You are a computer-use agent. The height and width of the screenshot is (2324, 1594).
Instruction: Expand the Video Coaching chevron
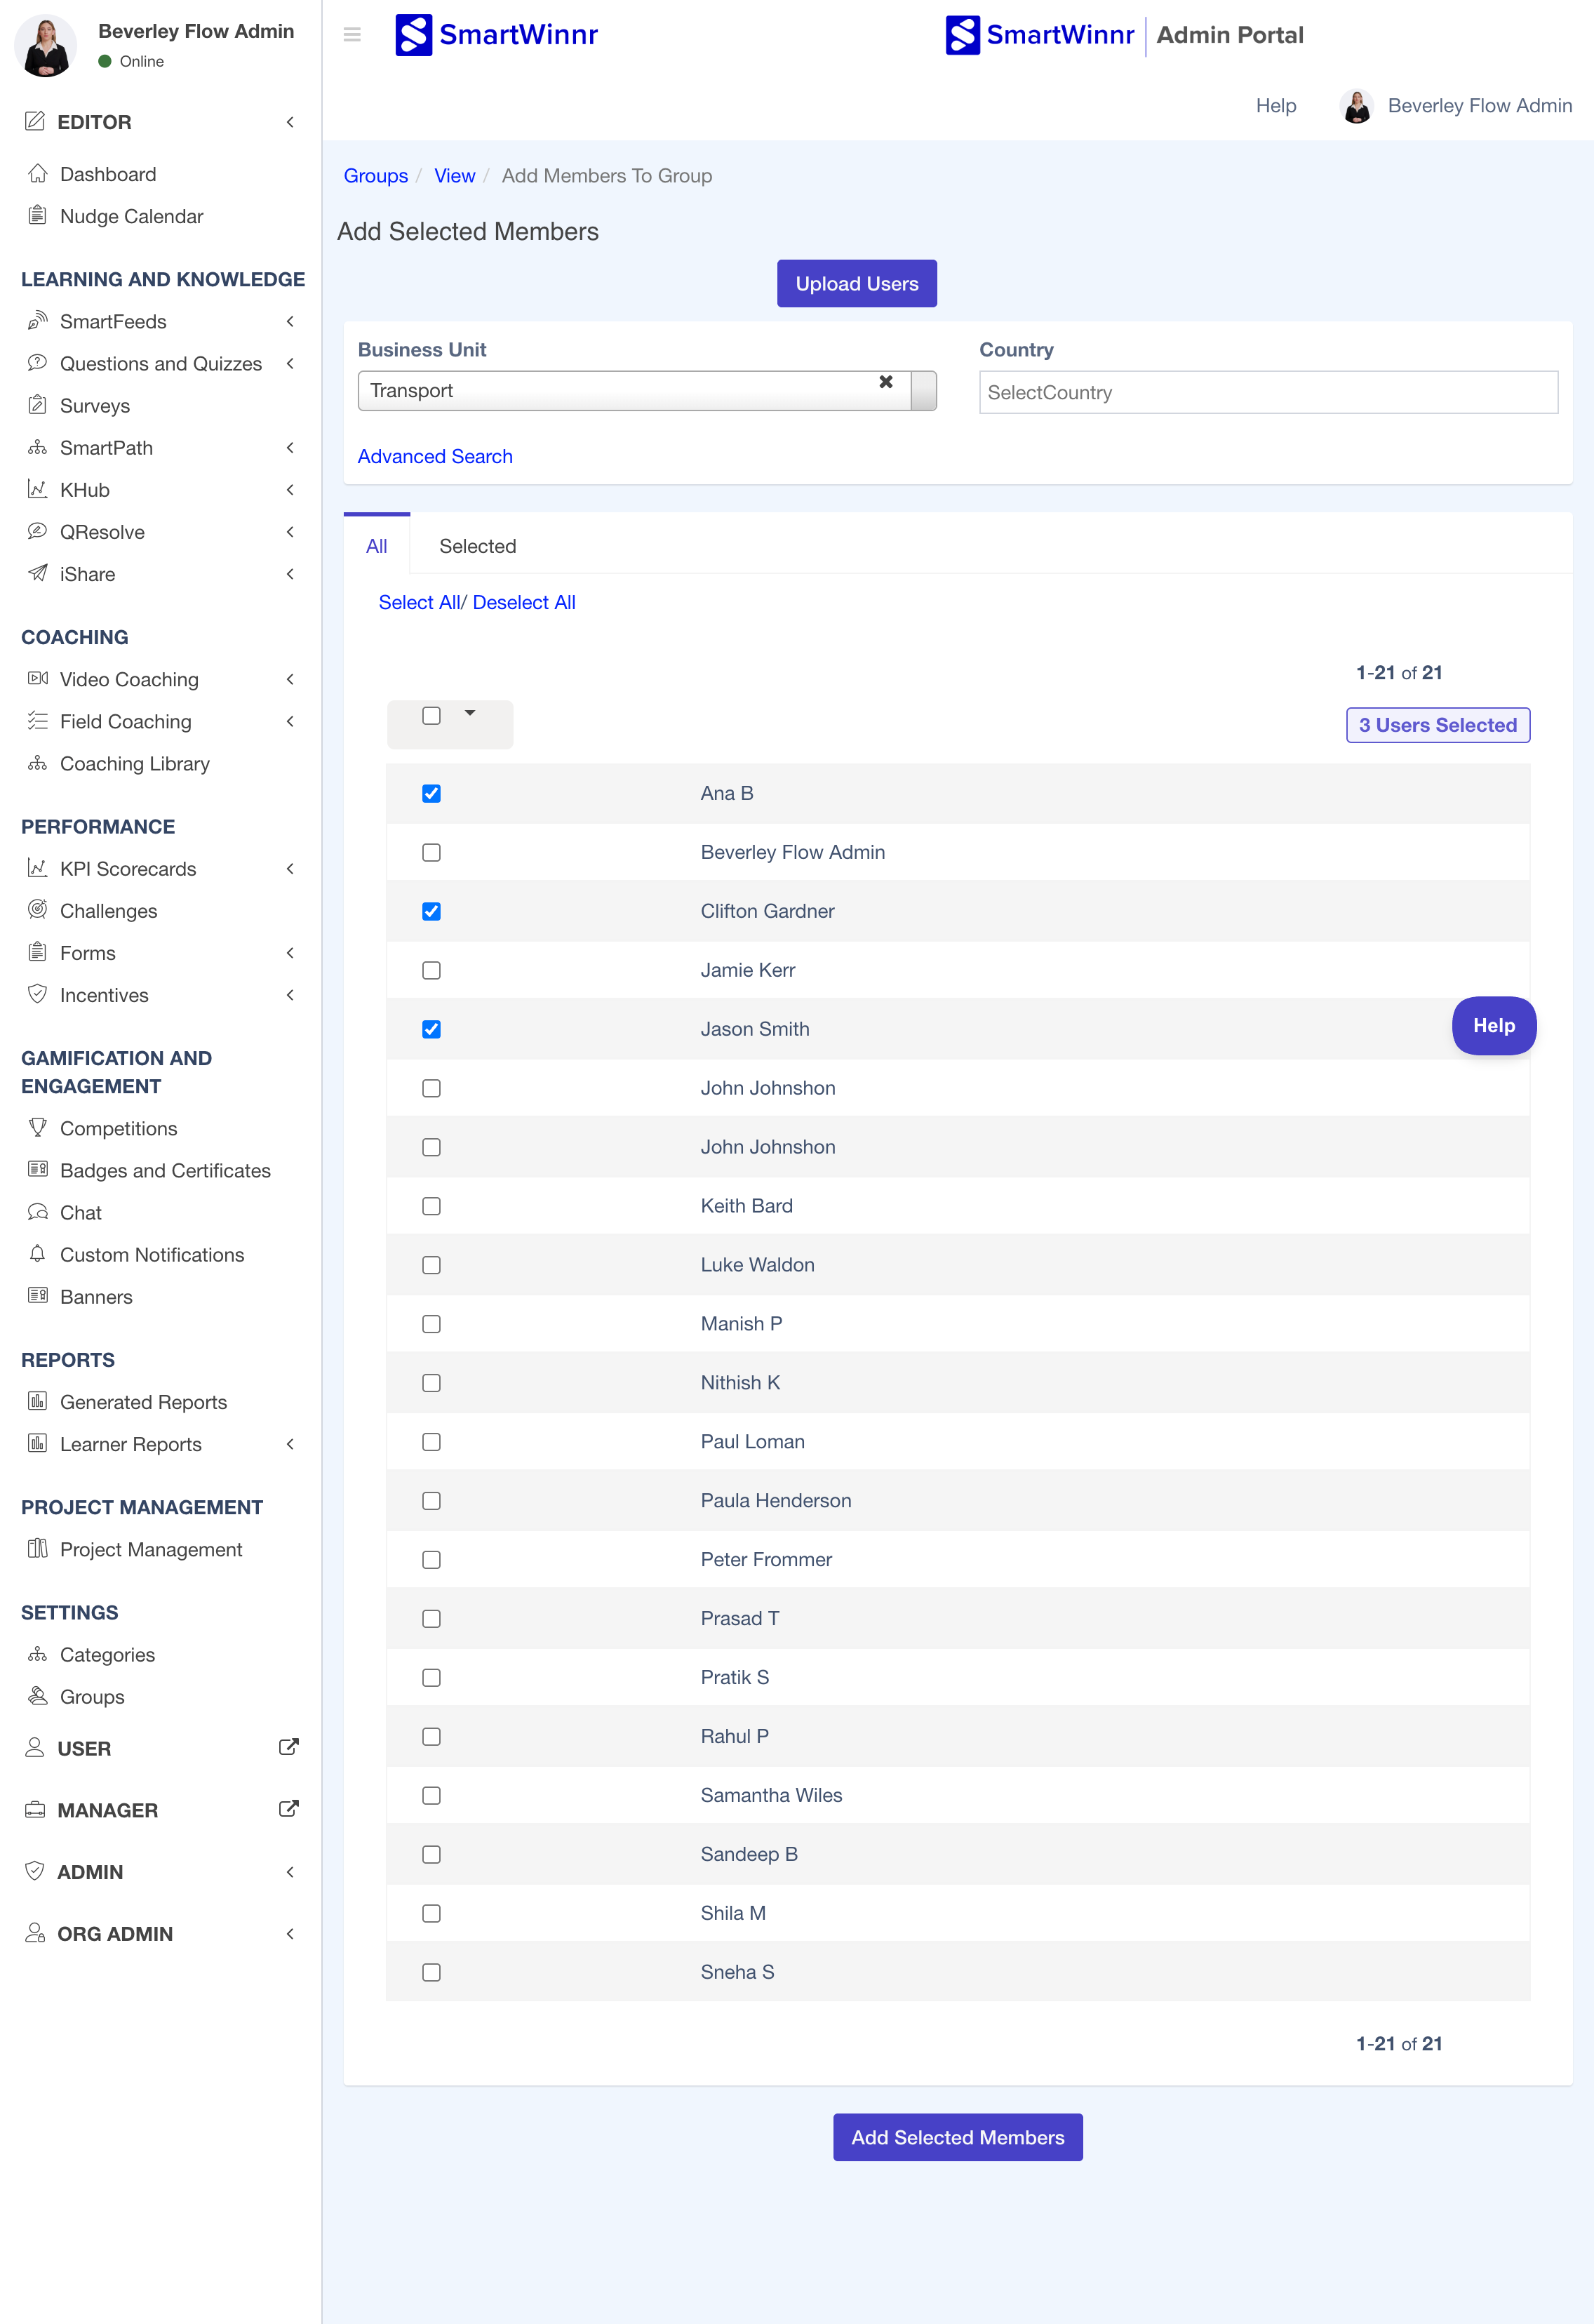[290, 679]
